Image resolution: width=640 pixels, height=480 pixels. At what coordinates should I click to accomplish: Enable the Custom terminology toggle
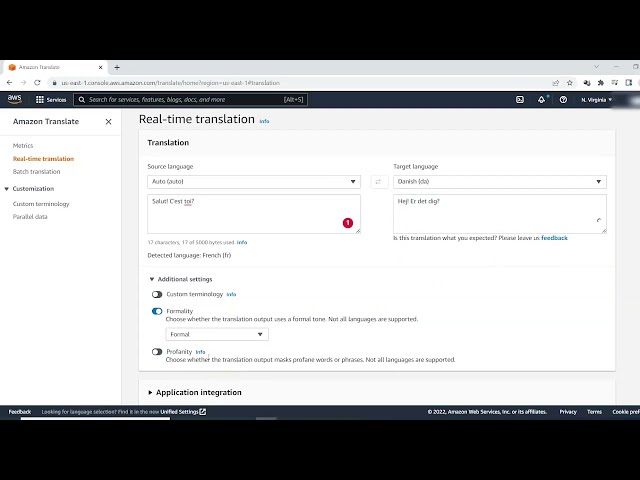[x=157, y=294]
